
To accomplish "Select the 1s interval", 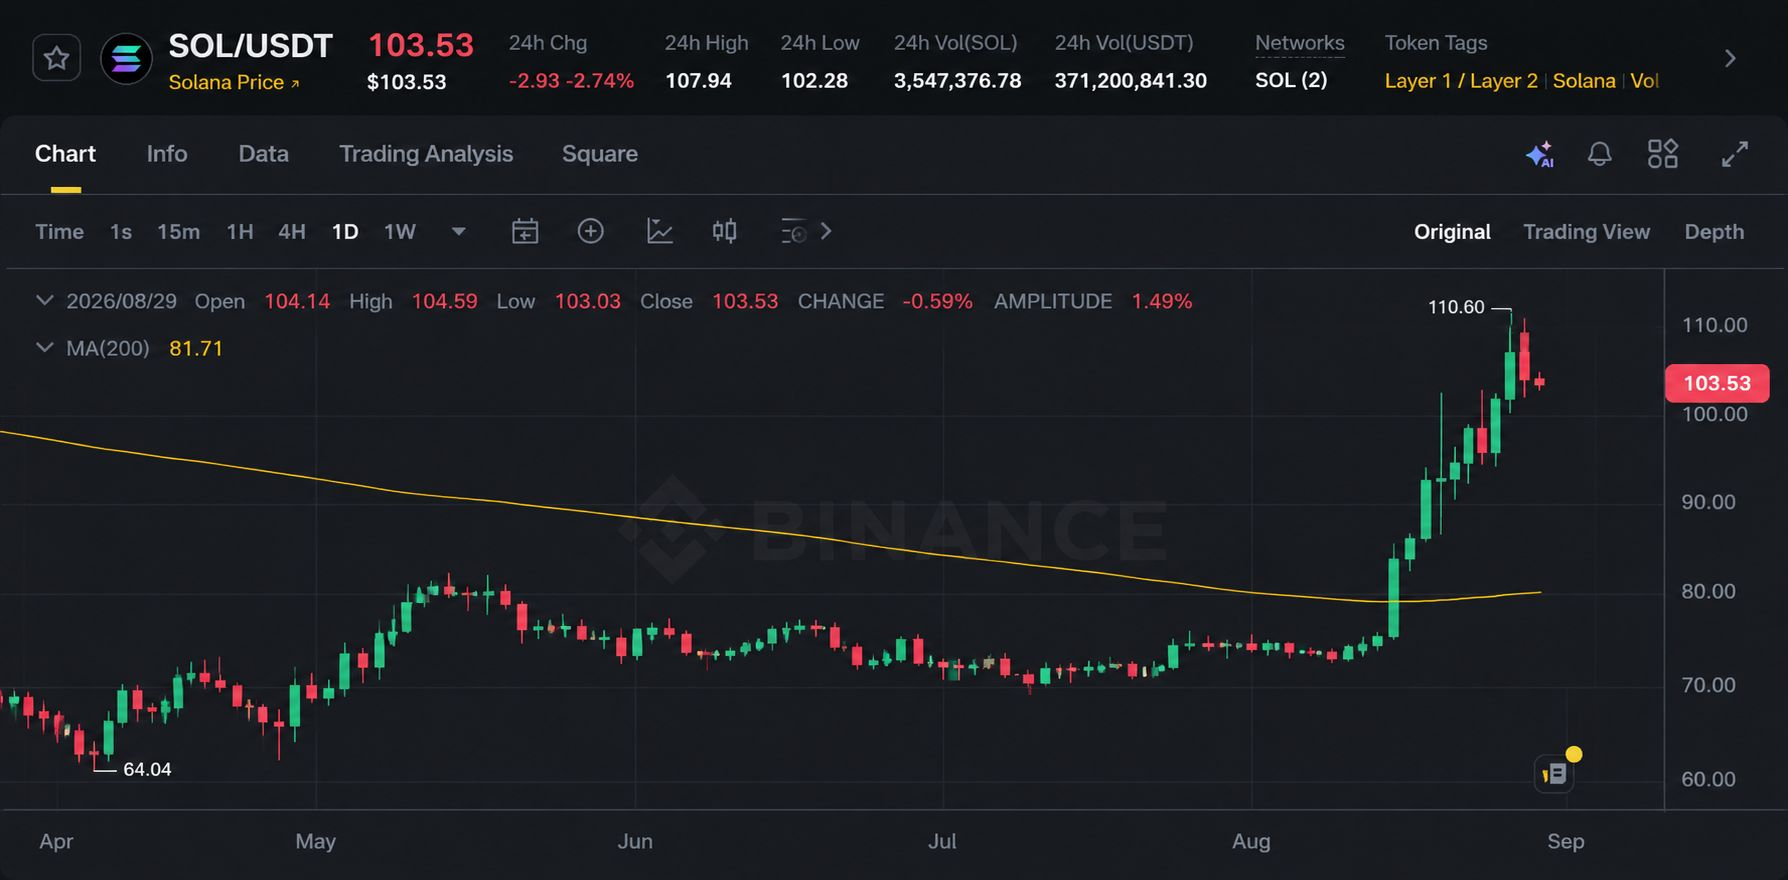I will tap(121, 232).
